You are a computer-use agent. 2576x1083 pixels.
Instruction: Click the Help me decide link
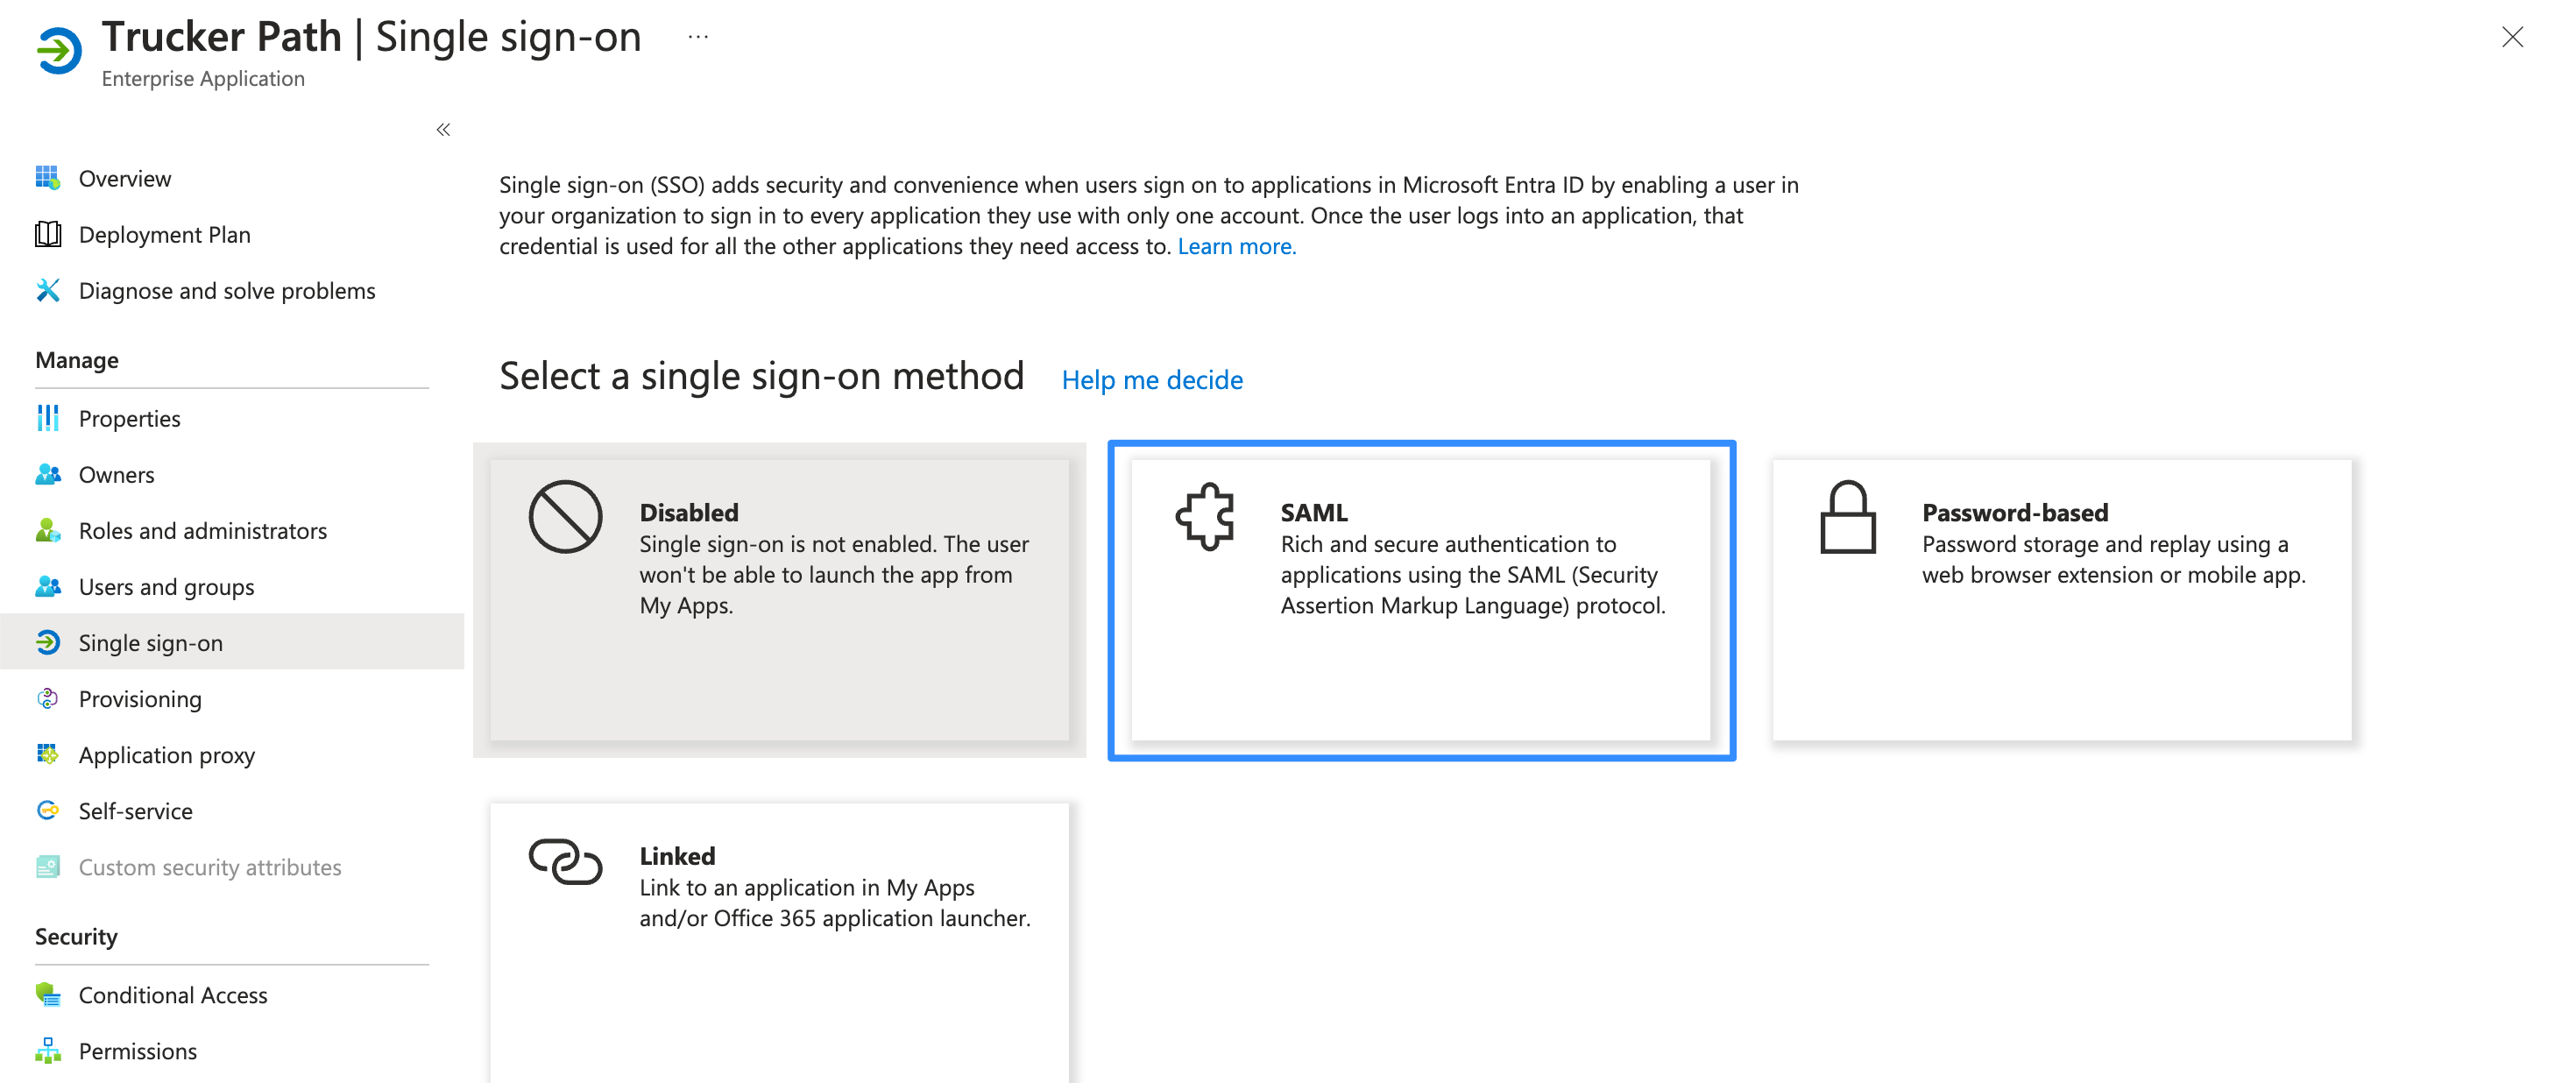[1152, 380]
